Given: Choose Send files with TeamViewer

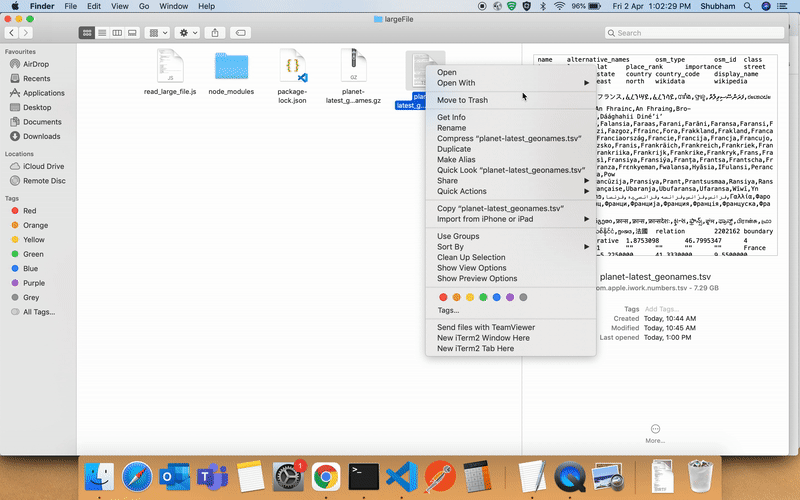Looking at the screenshot, I should coord(511,328).
